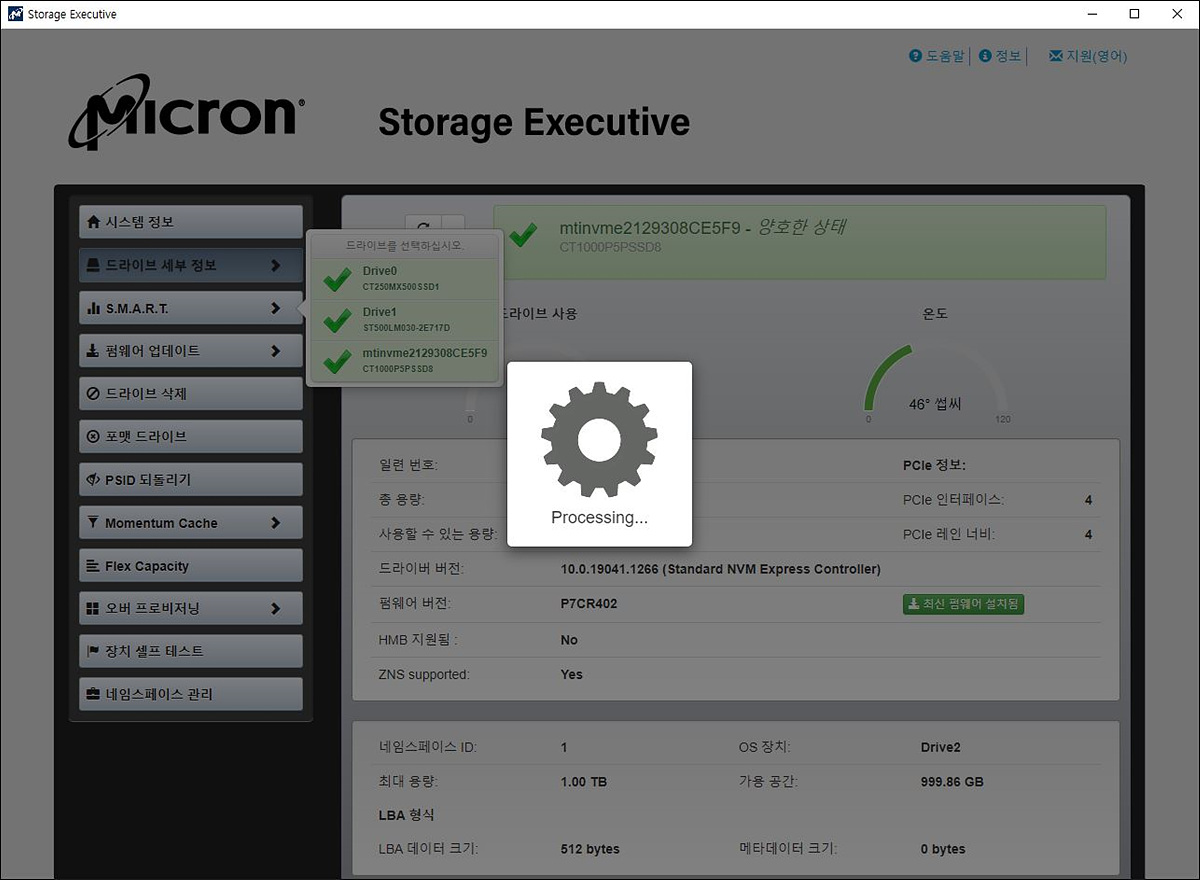Open 네임스페이스 관리 option
This screenshot has width=1200, height=880.
coord(190,694)
